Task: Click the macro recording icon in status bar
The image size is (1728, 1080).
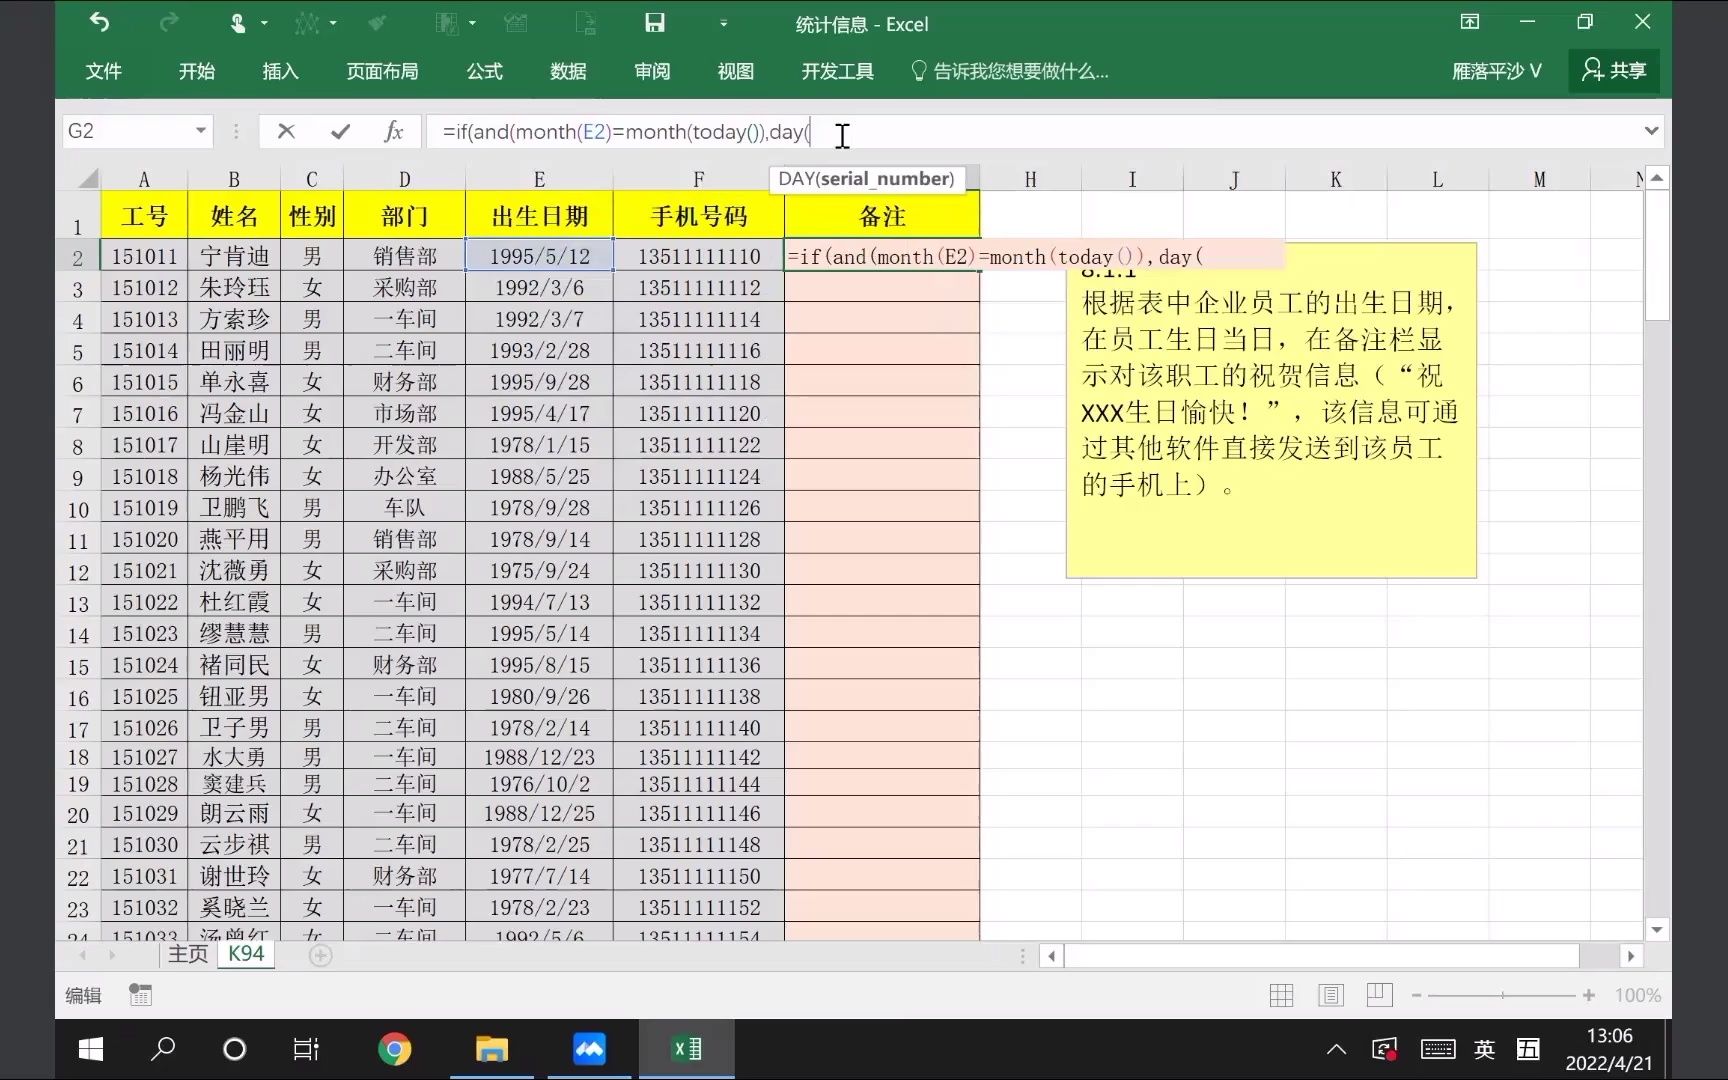Action: [x=140, y=995]
